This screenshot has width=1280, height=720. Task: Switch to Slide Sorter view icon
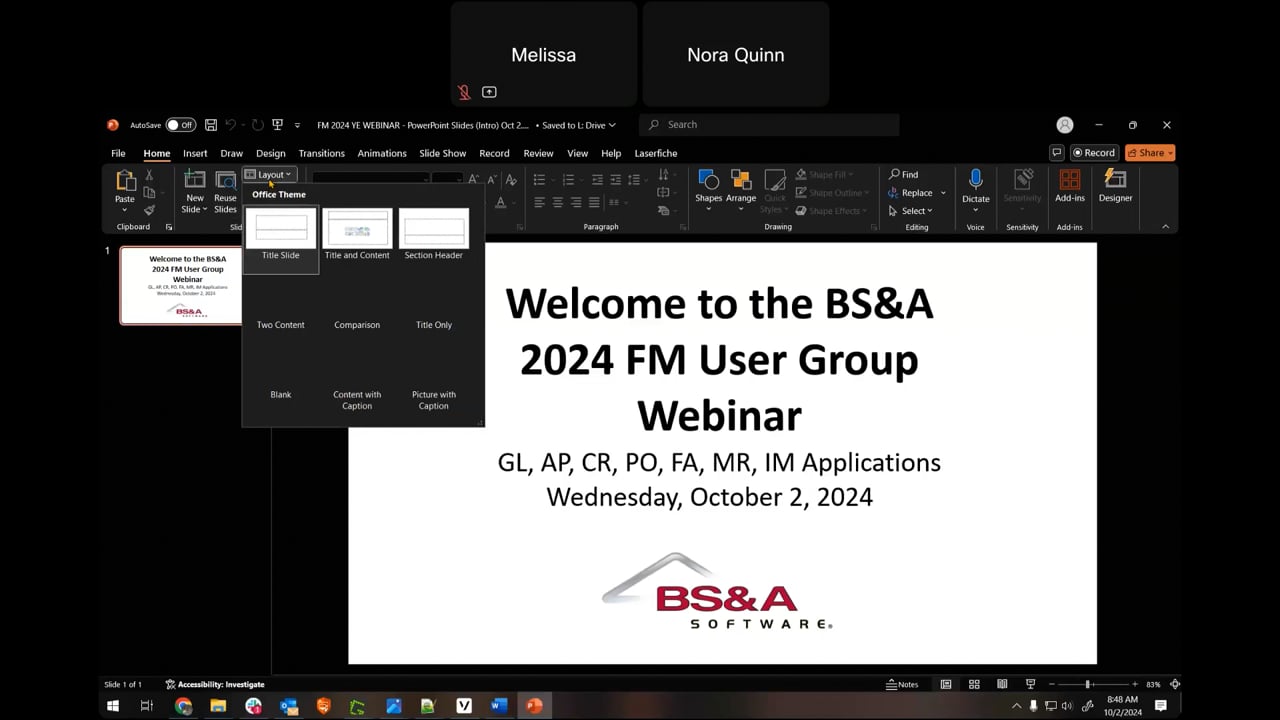tap(974, 684)
